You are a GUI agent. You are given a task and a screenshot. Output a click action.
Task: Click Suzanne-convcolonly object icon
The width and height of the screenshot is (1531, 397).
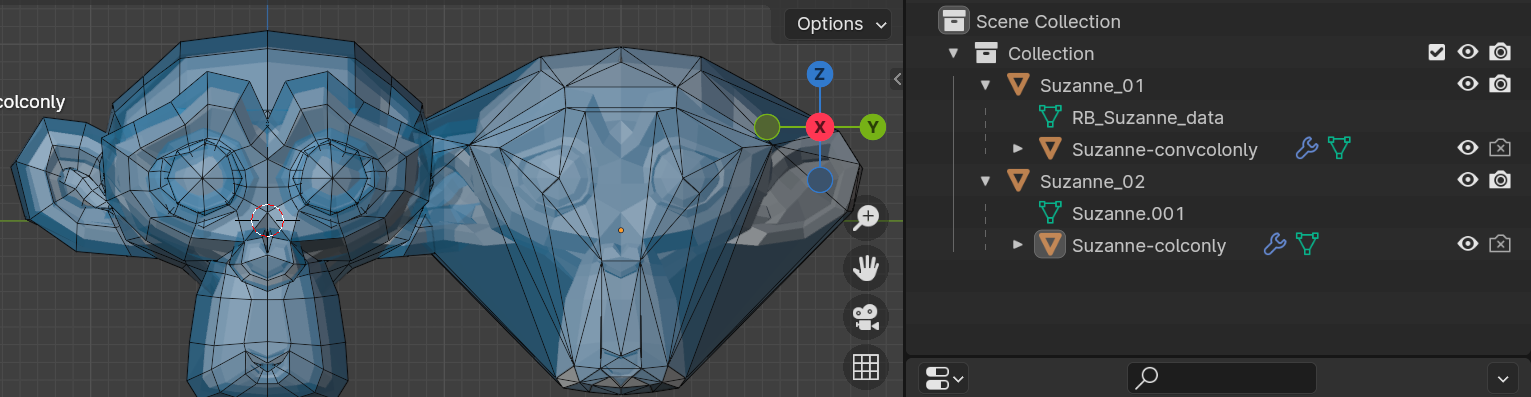click(x=1050, y=149)
